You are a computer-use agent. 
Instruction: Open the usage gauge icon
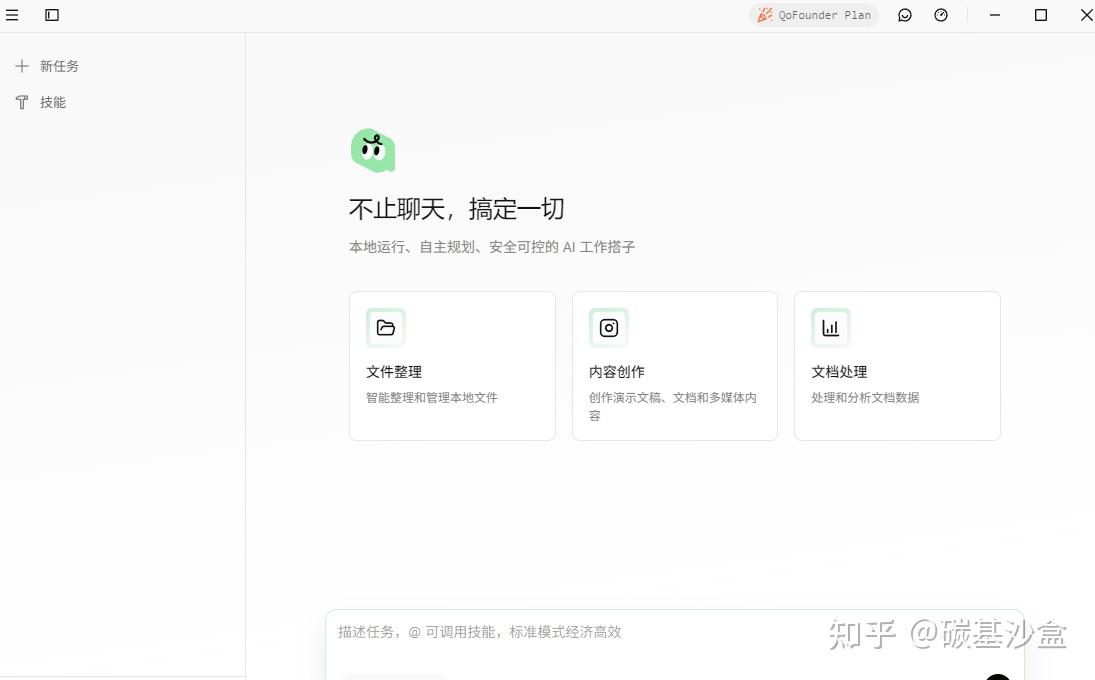click(941, 15)
